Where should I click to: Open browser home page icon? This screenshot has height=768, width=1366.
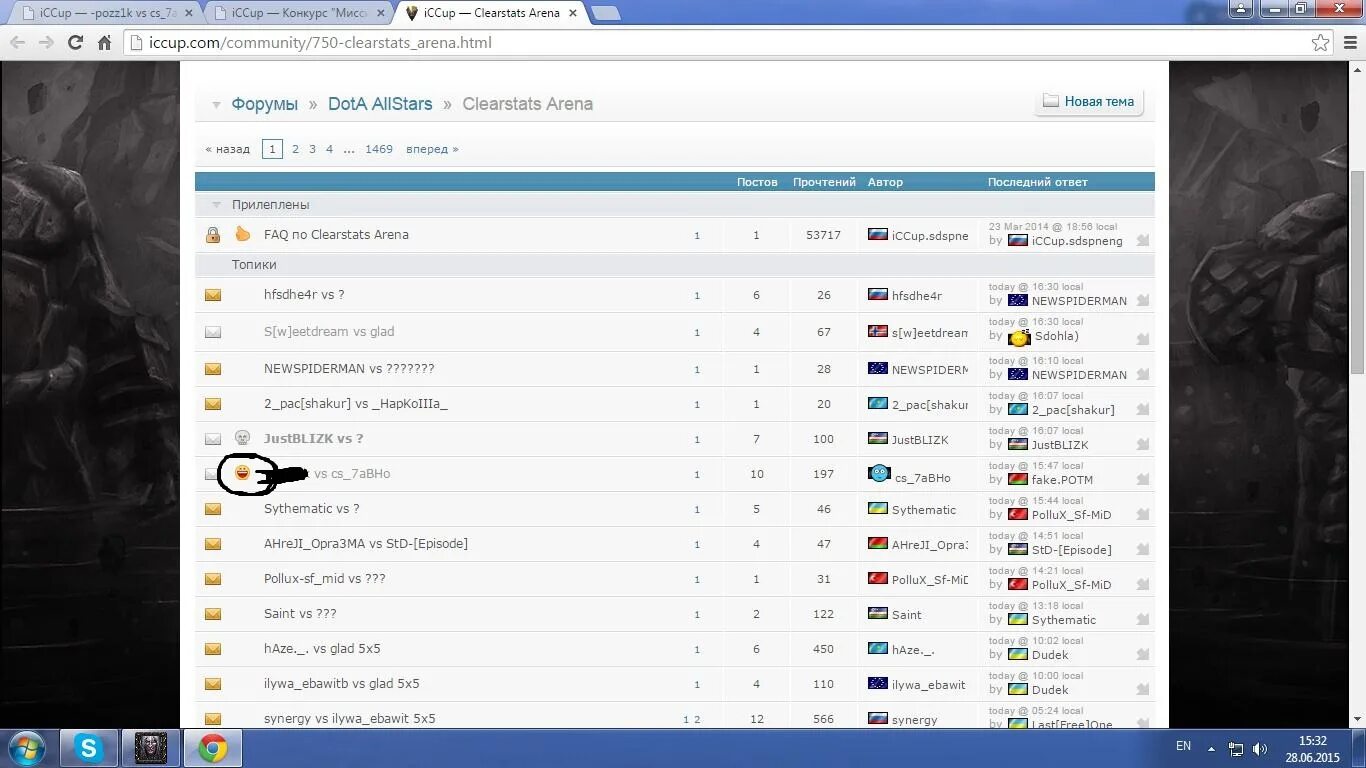click(104, 43)
